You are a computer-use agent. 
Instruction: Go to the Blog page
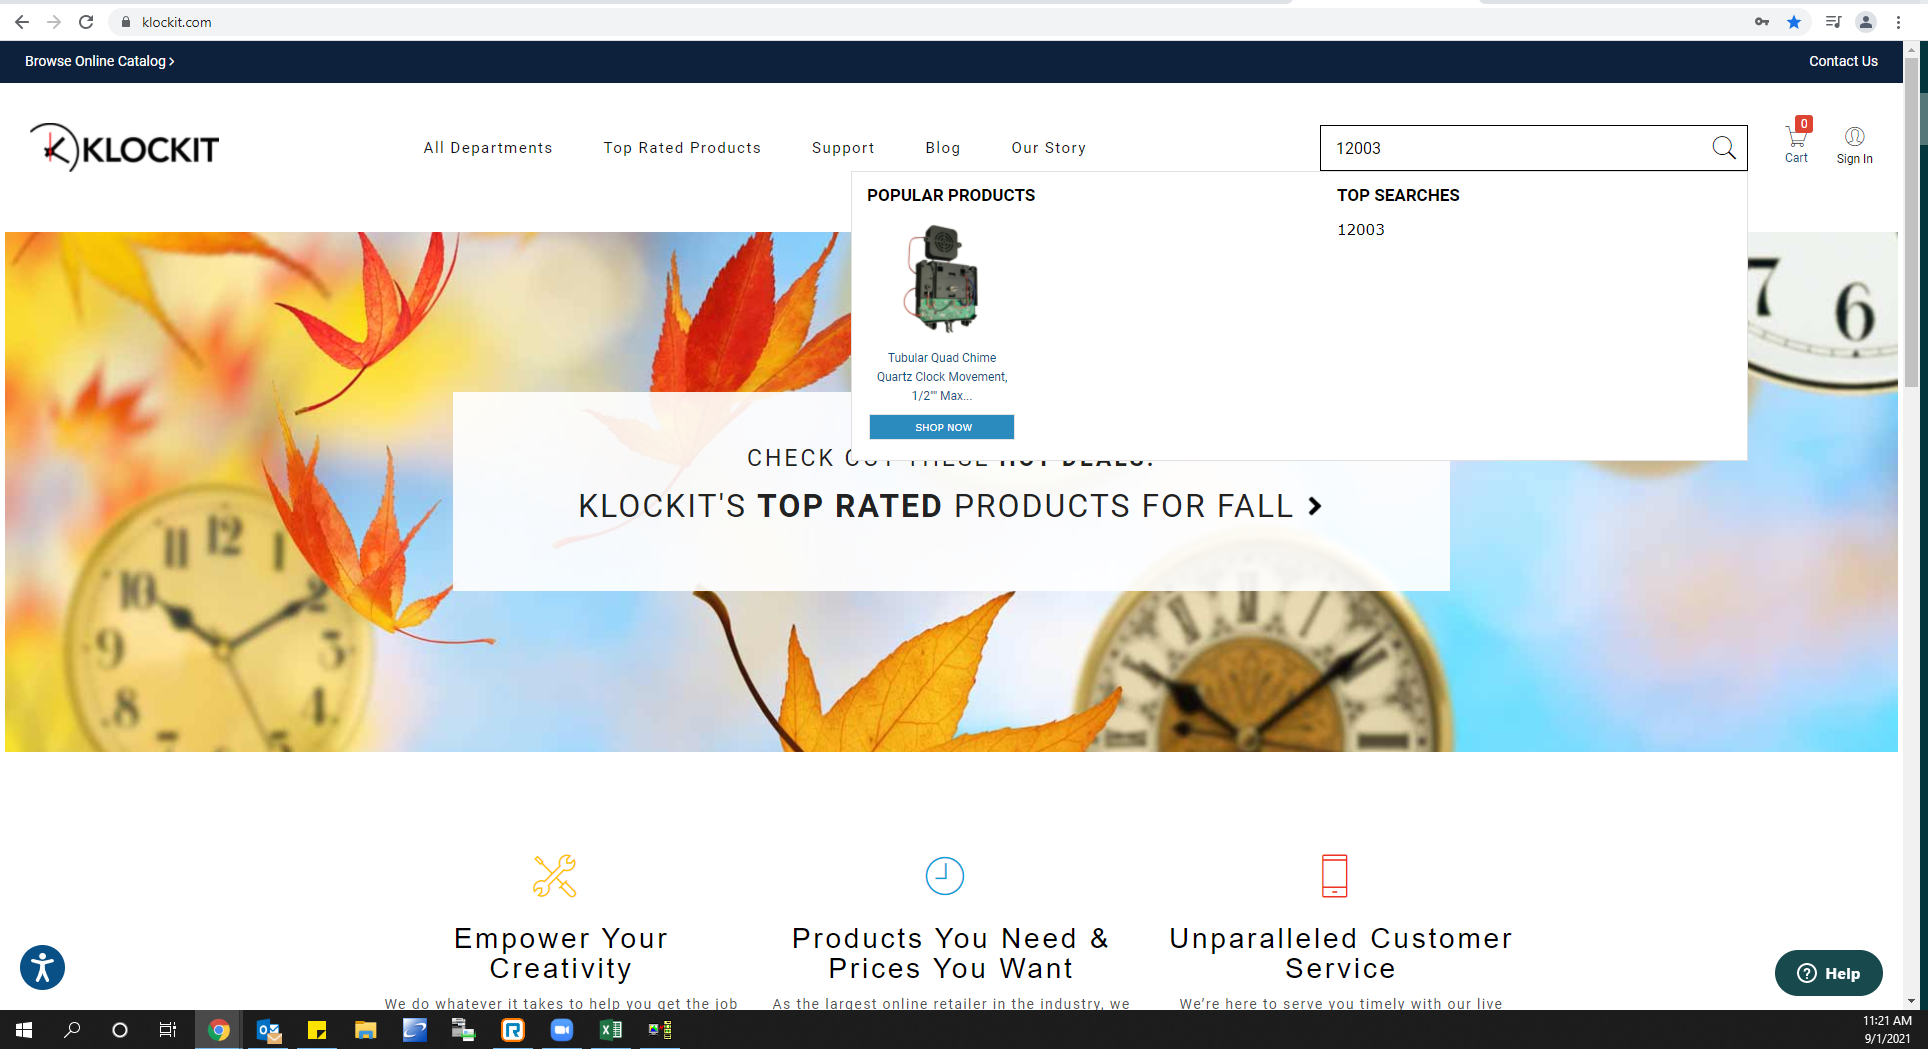tap(943, 148)
